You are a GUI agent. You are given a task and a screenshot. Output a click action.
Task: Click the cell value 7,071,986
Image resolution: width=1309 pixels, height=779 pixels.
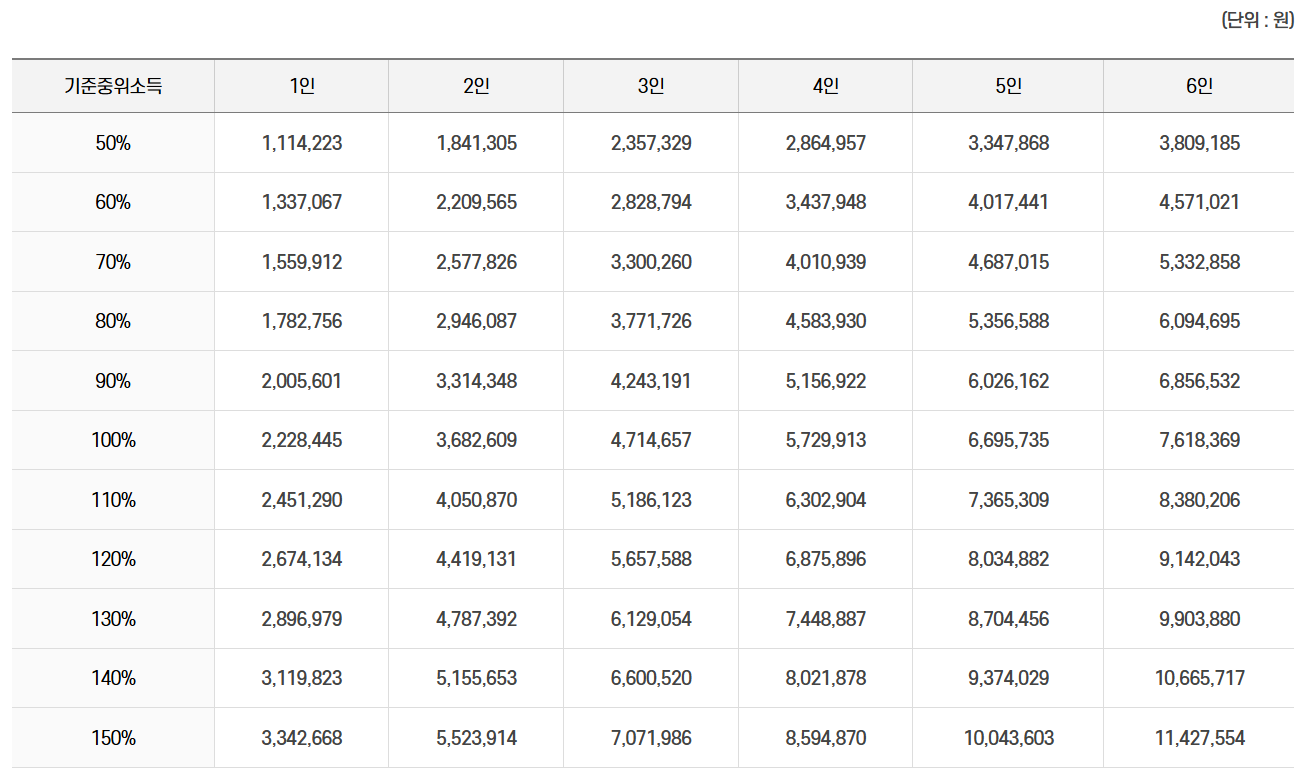click(x=651, y=738)
